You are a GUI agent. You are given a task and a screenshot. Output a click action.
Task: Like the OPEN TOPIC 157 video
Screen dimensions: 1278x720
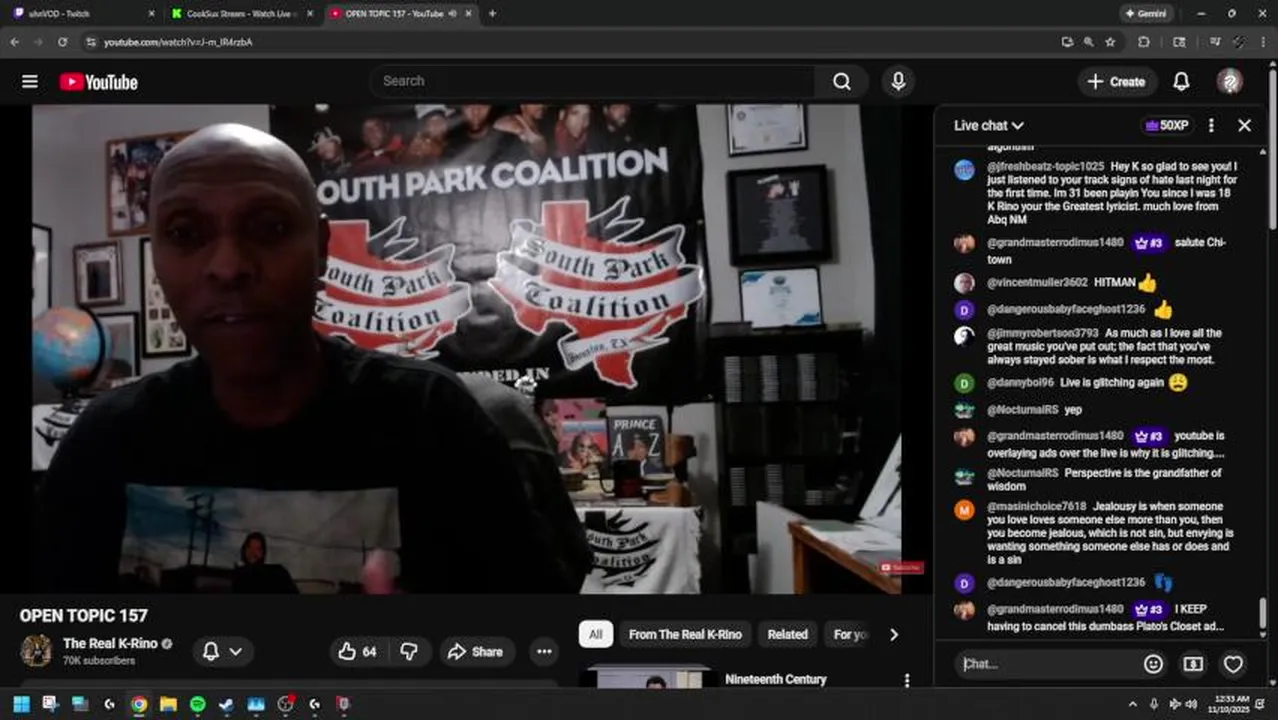[358, 651]
